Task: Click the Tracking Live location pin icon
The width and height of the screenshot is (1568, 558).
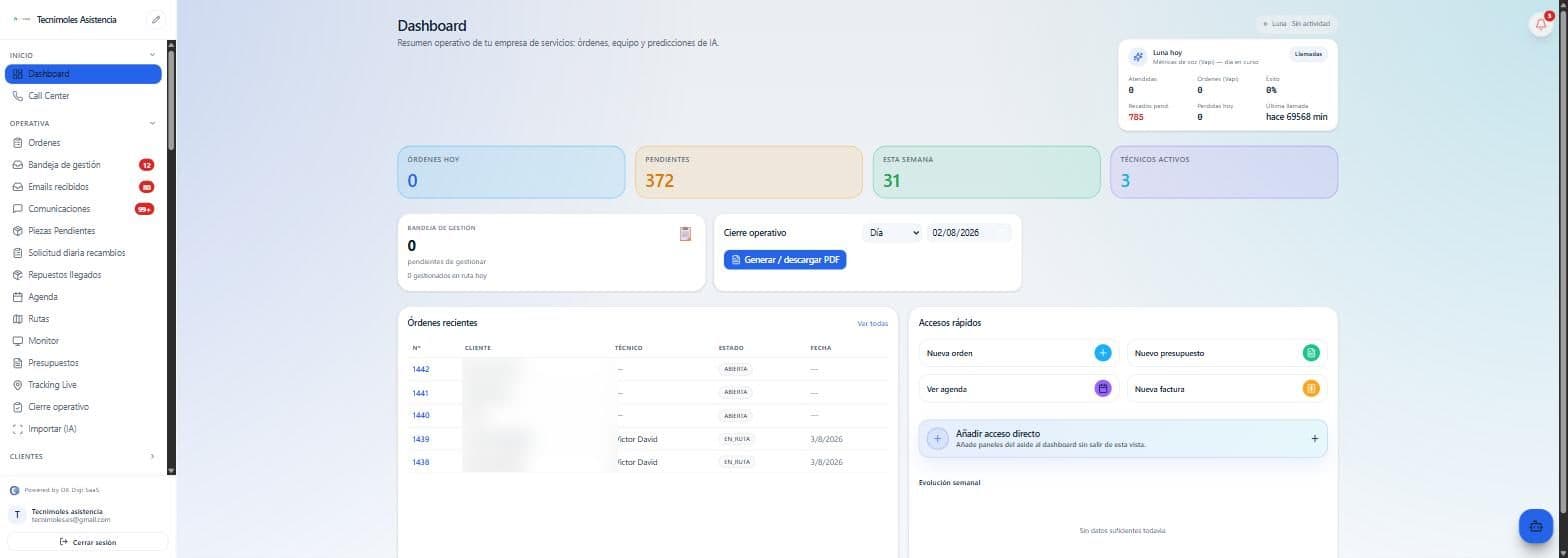Action: click(x=18, y=385)
